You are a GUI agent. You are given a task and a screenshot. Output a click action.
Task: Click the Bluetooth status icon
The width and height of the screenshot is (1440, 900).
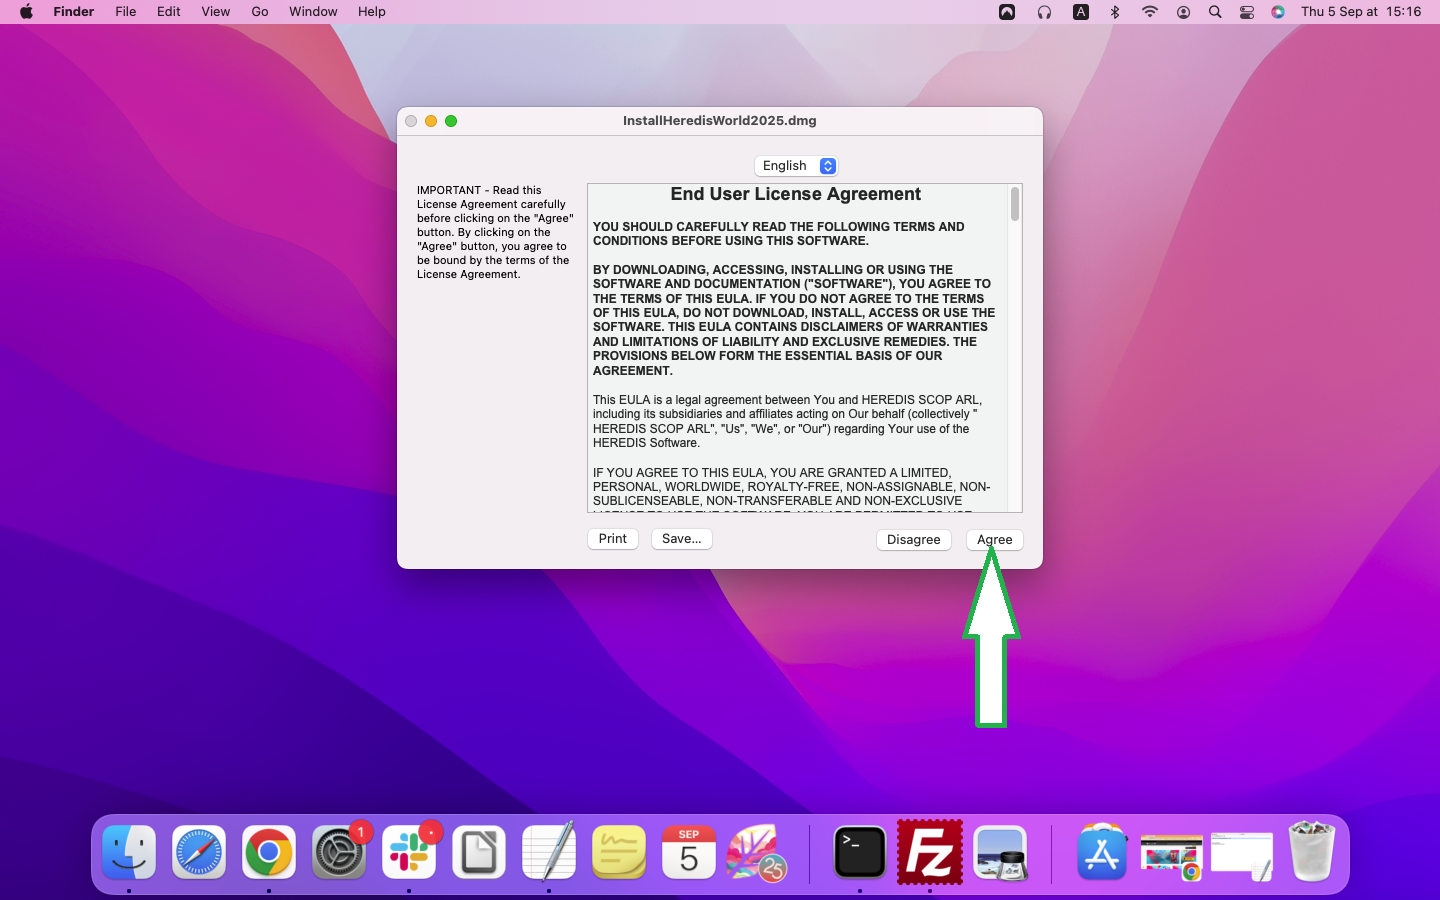click(x=1115, y=12)
